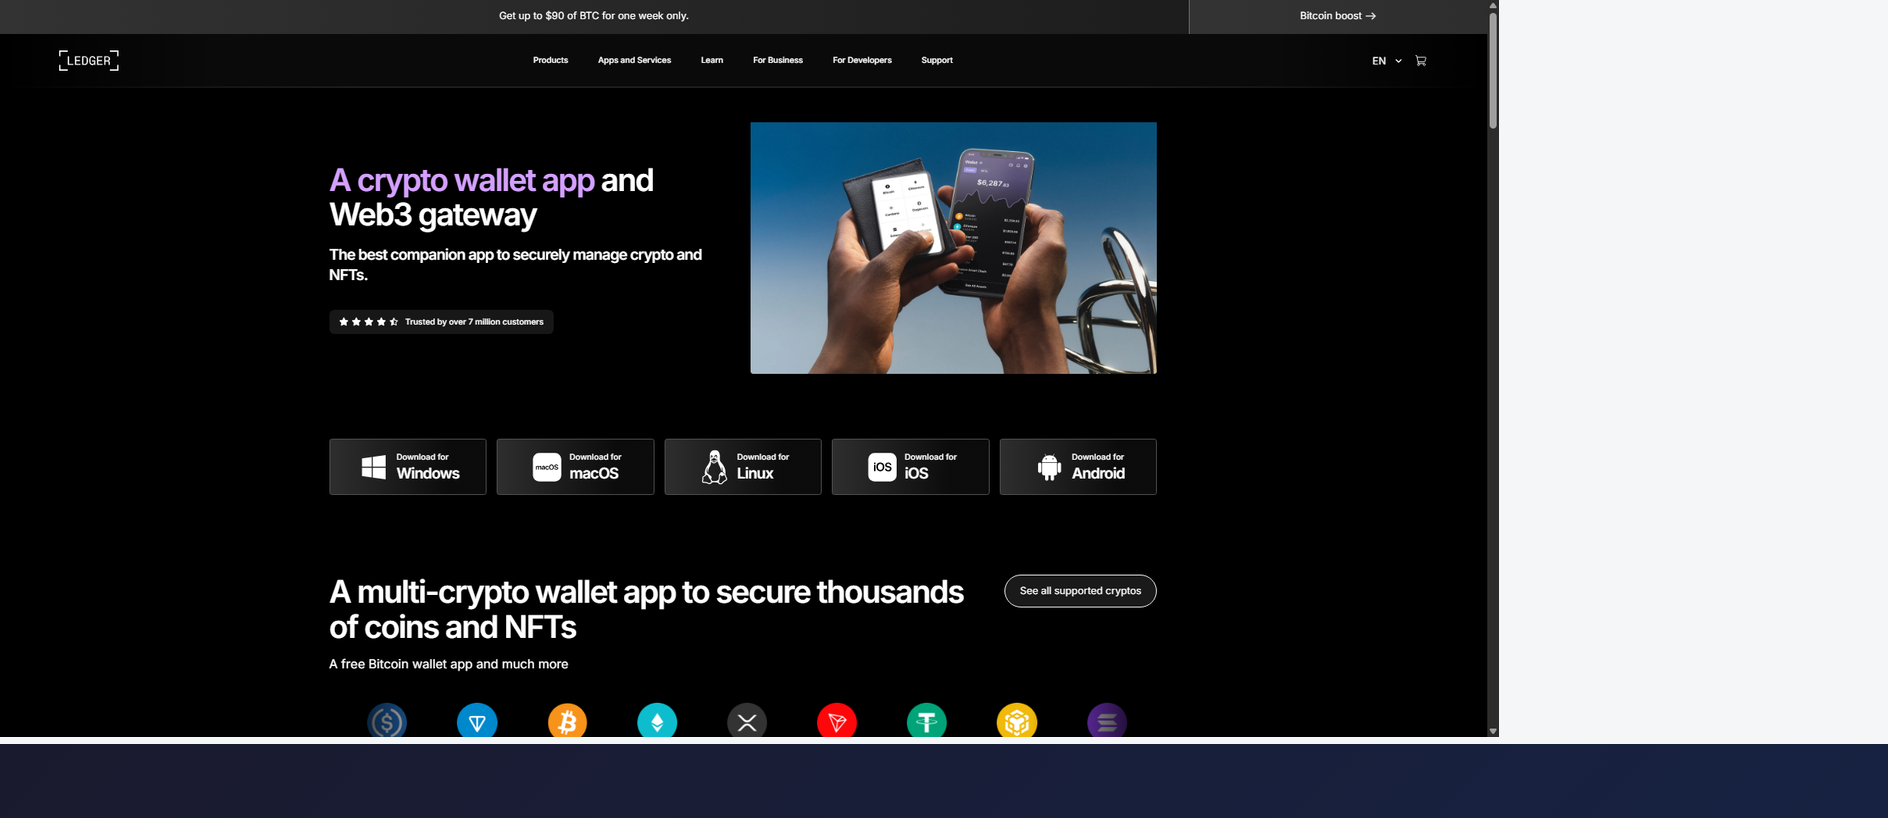The width and height of the screenshot is (1888, 818).
Task: Click the hero phone and wallet image
Action: 953,248
